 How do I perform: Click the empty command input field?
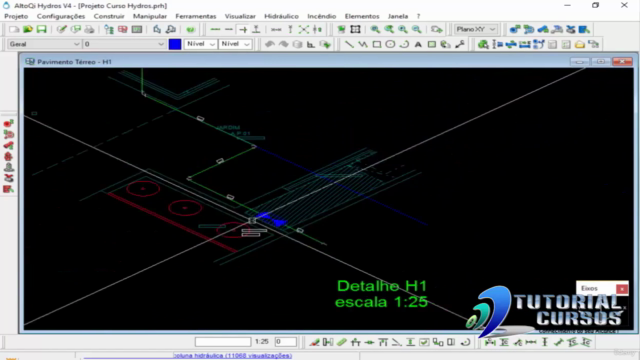point(223,342)
